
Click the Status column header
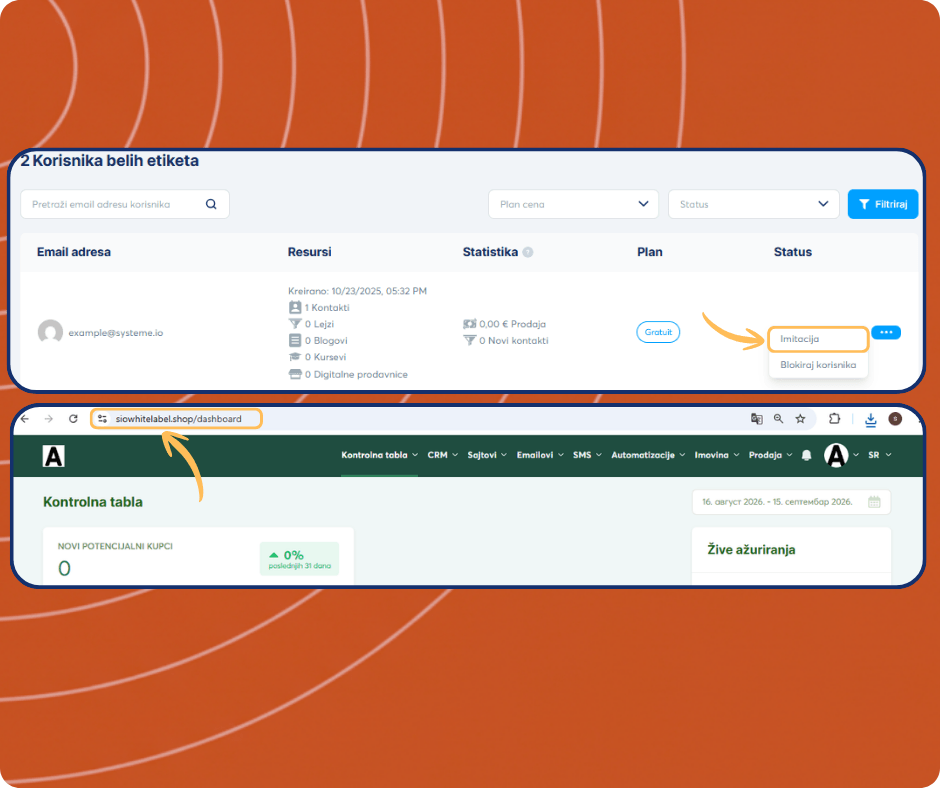793,252
